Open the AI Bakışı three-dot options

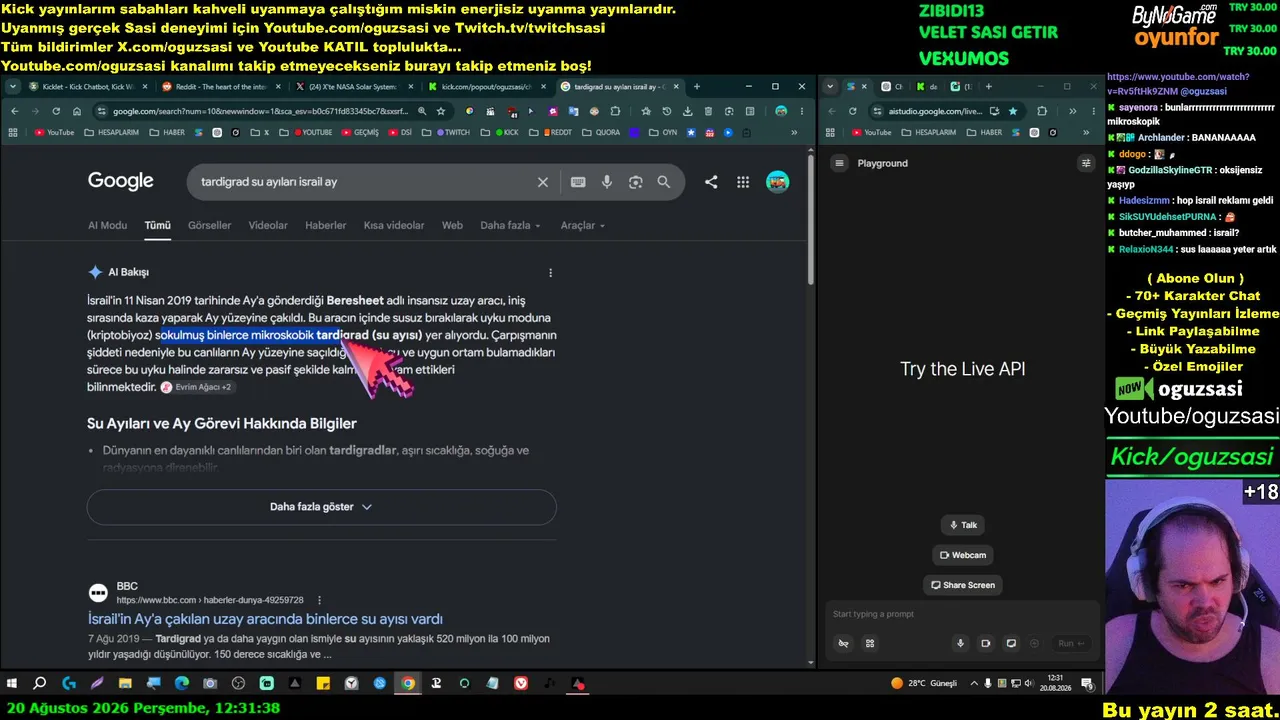550,272
